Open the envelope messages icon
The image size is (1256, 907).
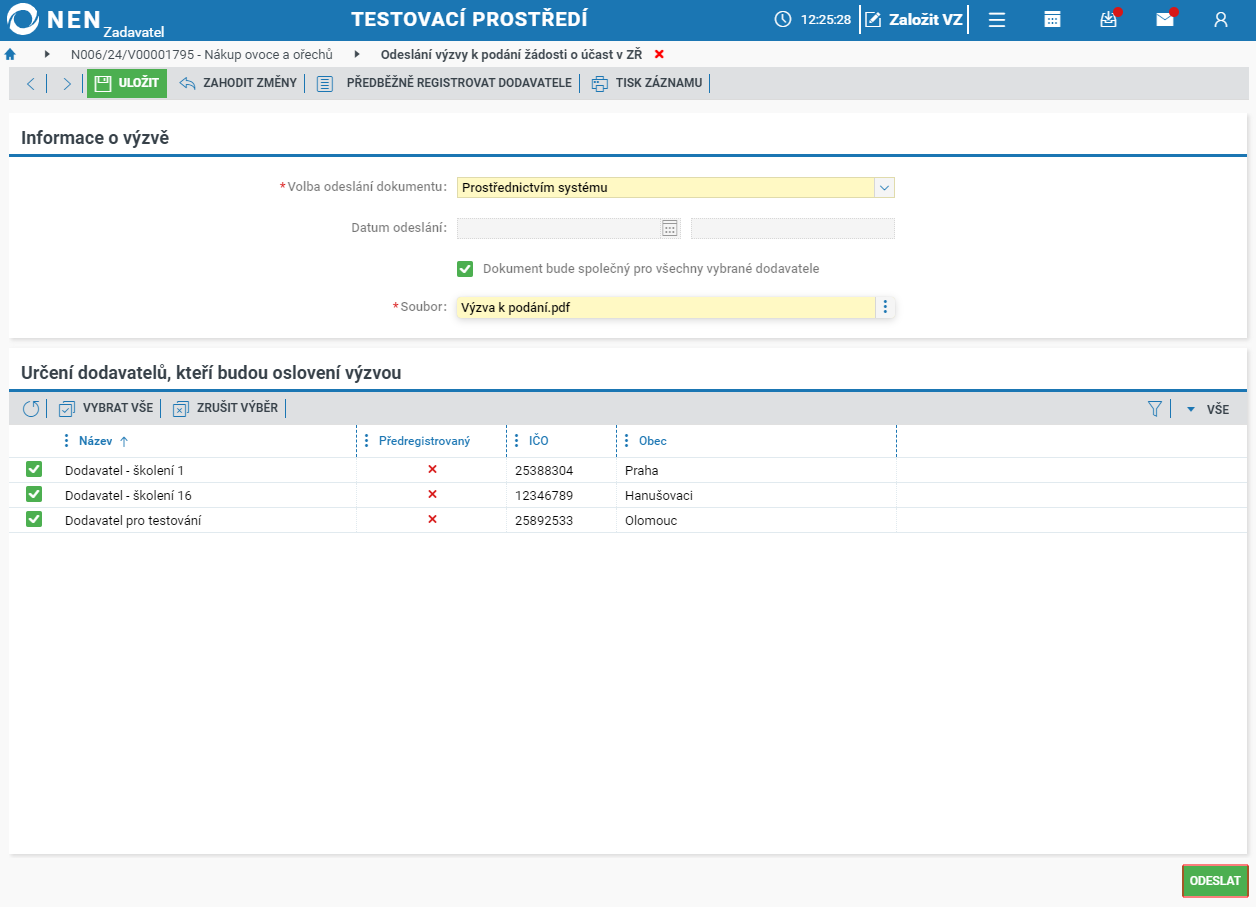(x=1165, y=19)
